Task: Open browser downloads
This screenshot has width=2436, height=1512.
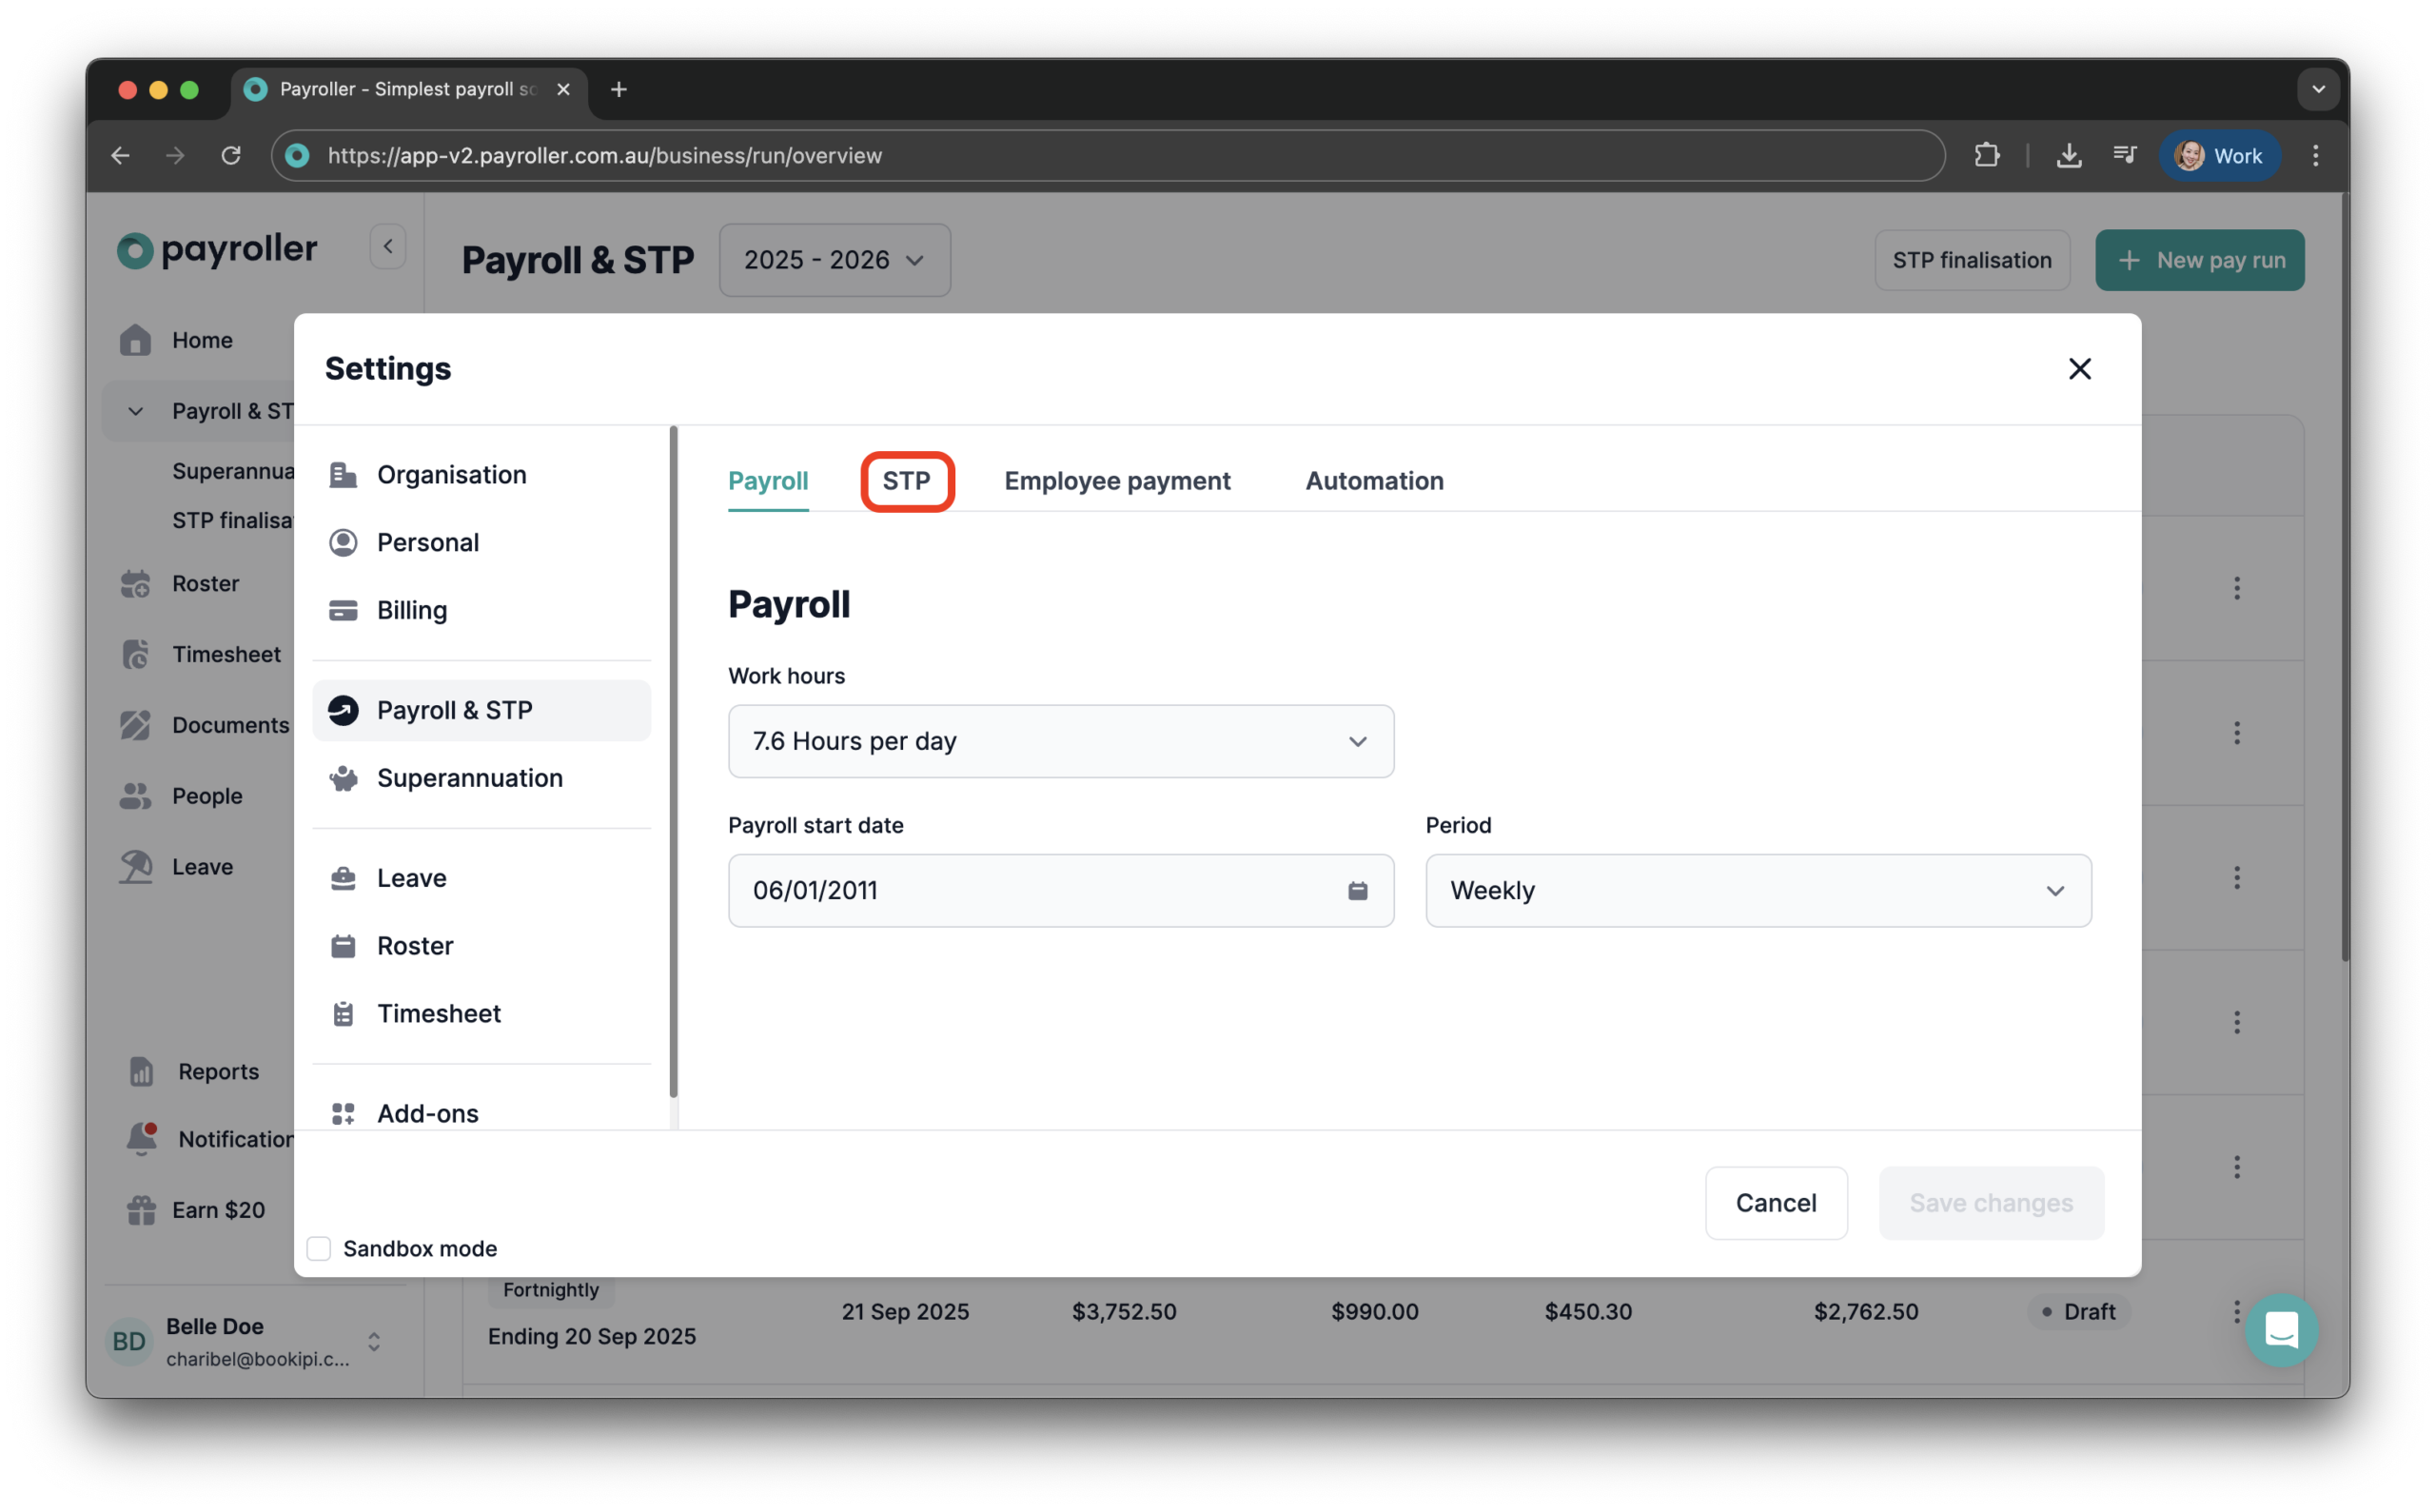Action: (2069, 156)
